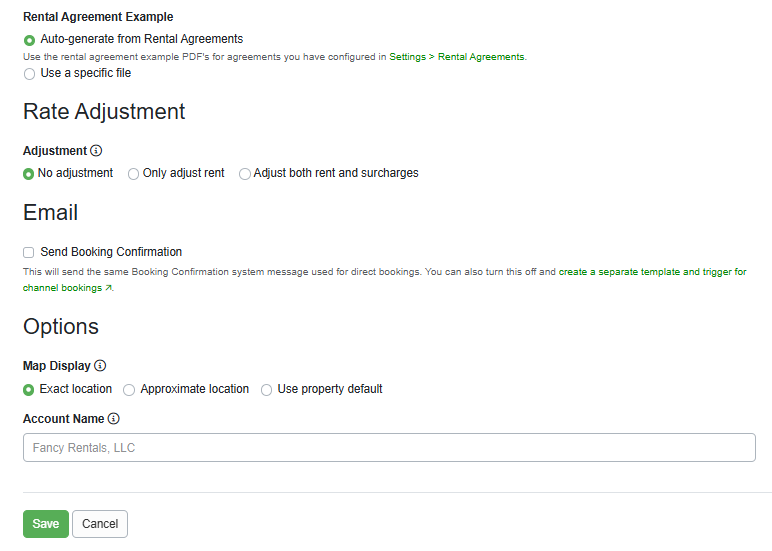Click the info icon next to Adjustment

click(x=96, y=151)
